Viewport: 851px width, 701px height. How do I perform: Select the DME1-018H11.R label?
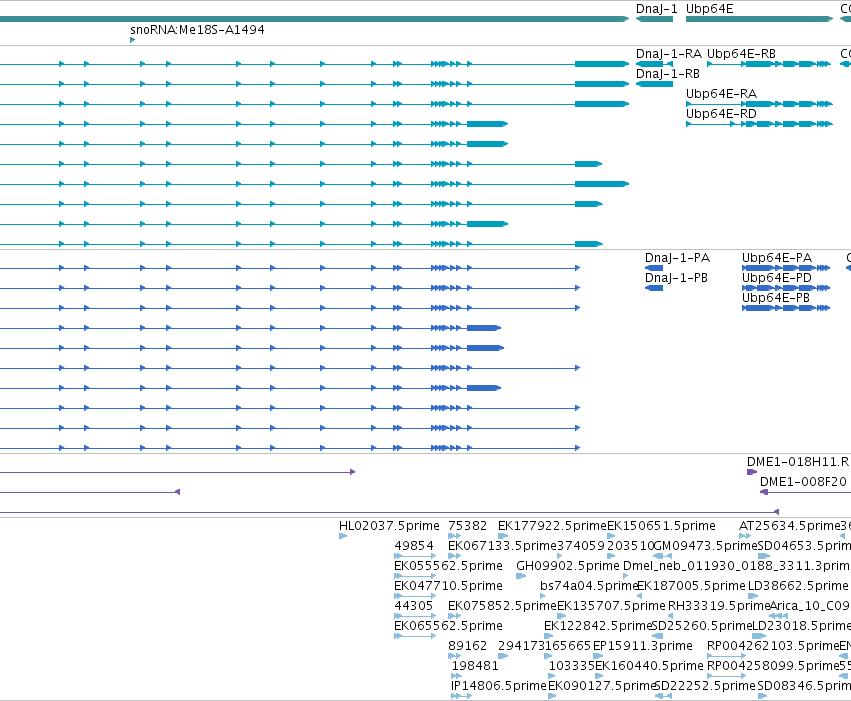click(x=798, y=462)
